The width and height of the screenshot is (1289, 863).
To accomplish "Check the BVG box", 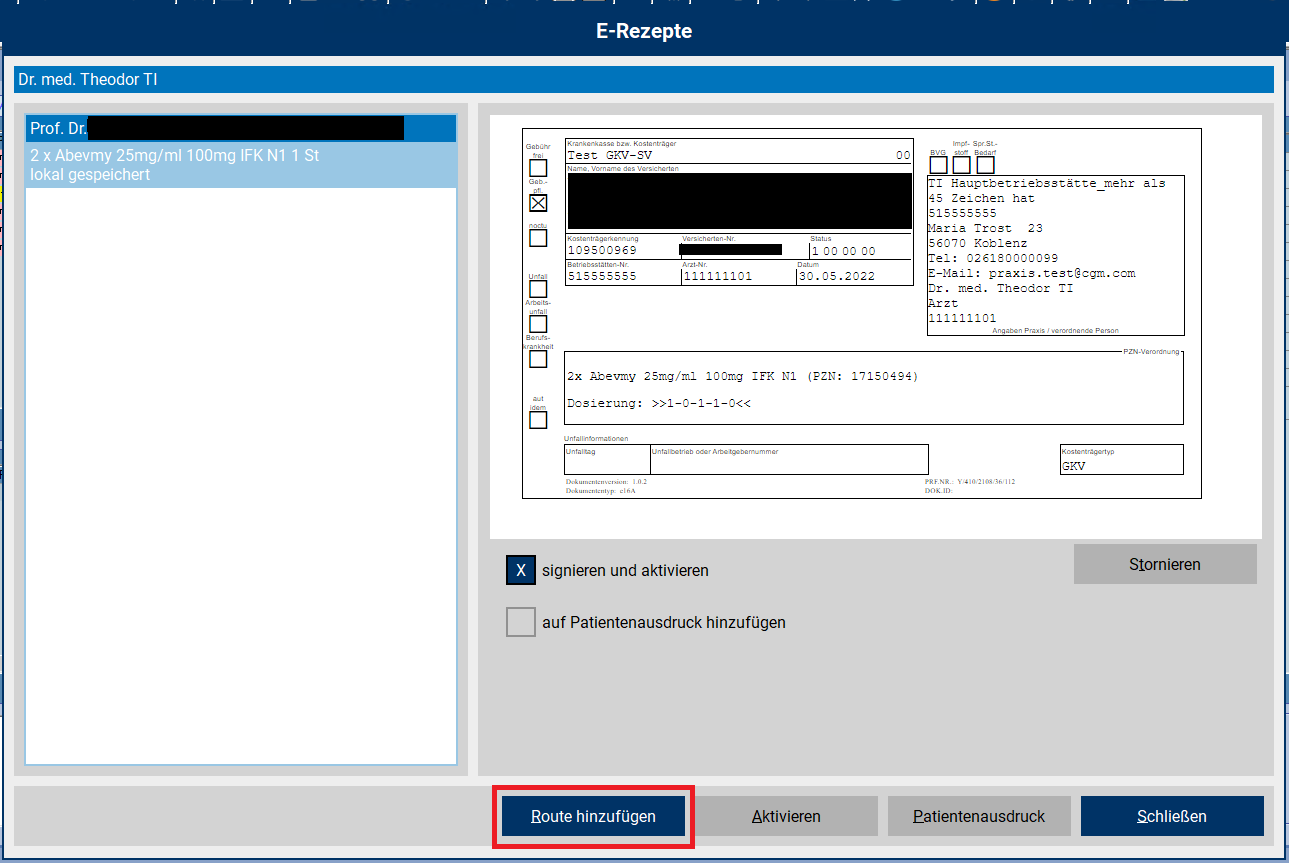I will 937,164.
